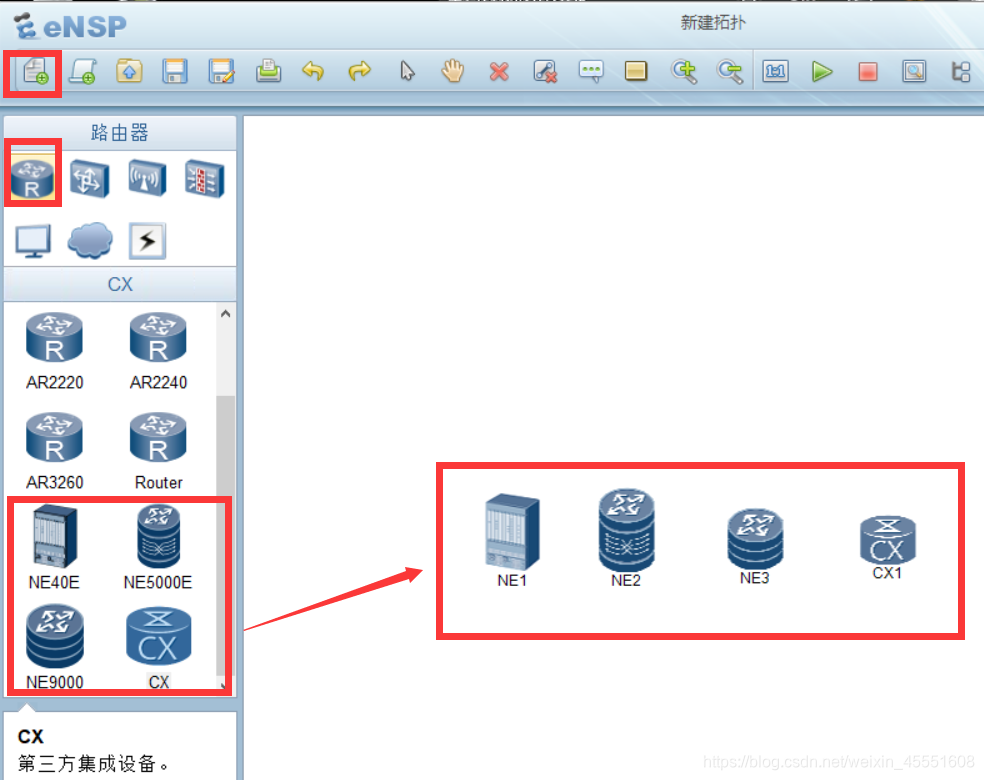Choose the NE9000 device model
Viewport: 984px width, 780px height.
pos(55,647)
